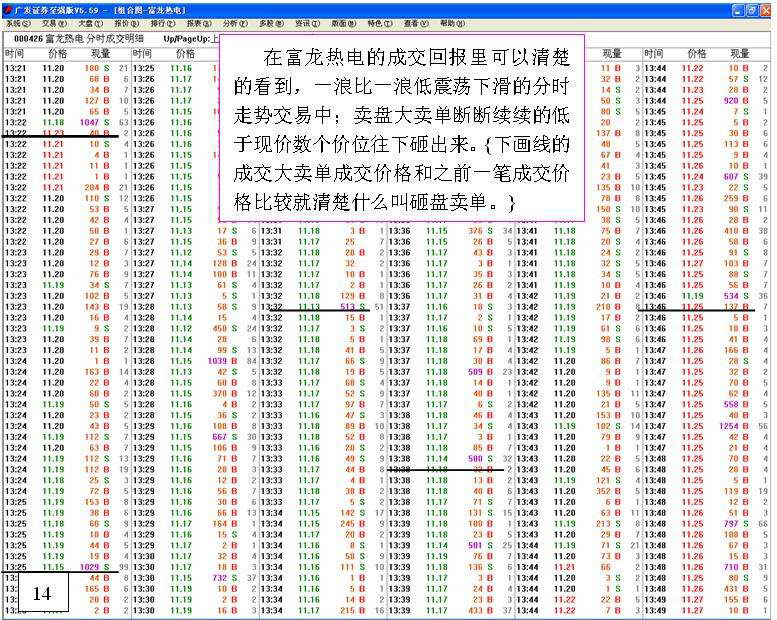Viewport: 777px width, 620px height.
Task: Select the 13:46 trade with volume 410 B
Action: [x=707, y=231]
